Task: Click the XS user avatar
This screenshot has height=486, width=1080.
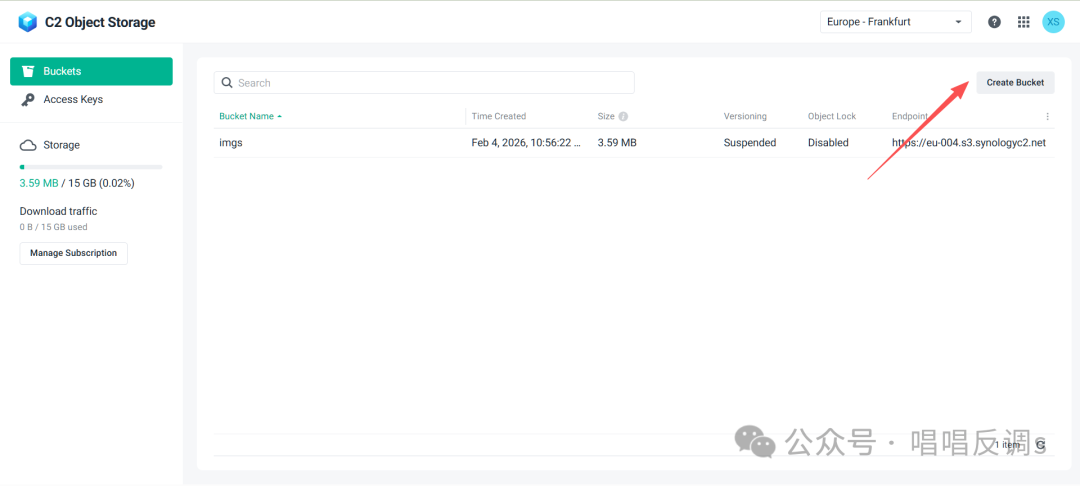Action: [x=1053, y=22]
